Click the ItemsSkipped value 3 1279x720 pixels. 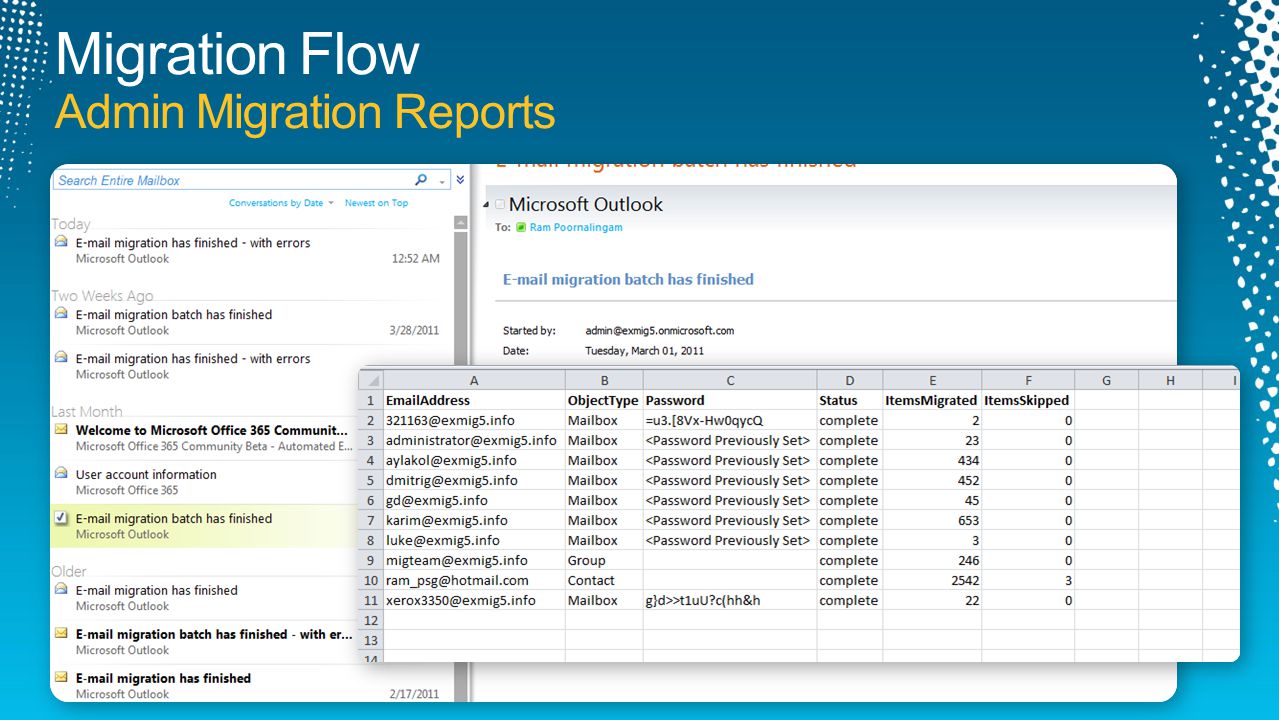tap(1028, 580)
